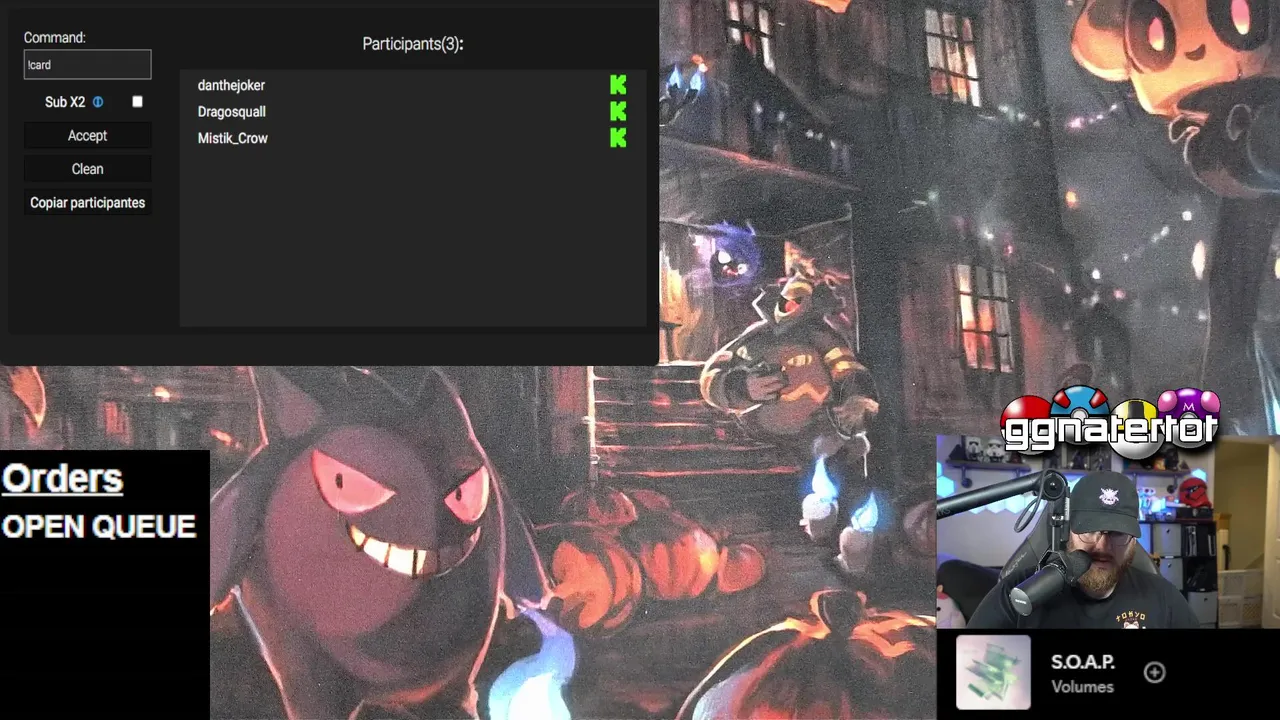Click the S.O.A.P. album art thumbnail

[x=993, y=673]
